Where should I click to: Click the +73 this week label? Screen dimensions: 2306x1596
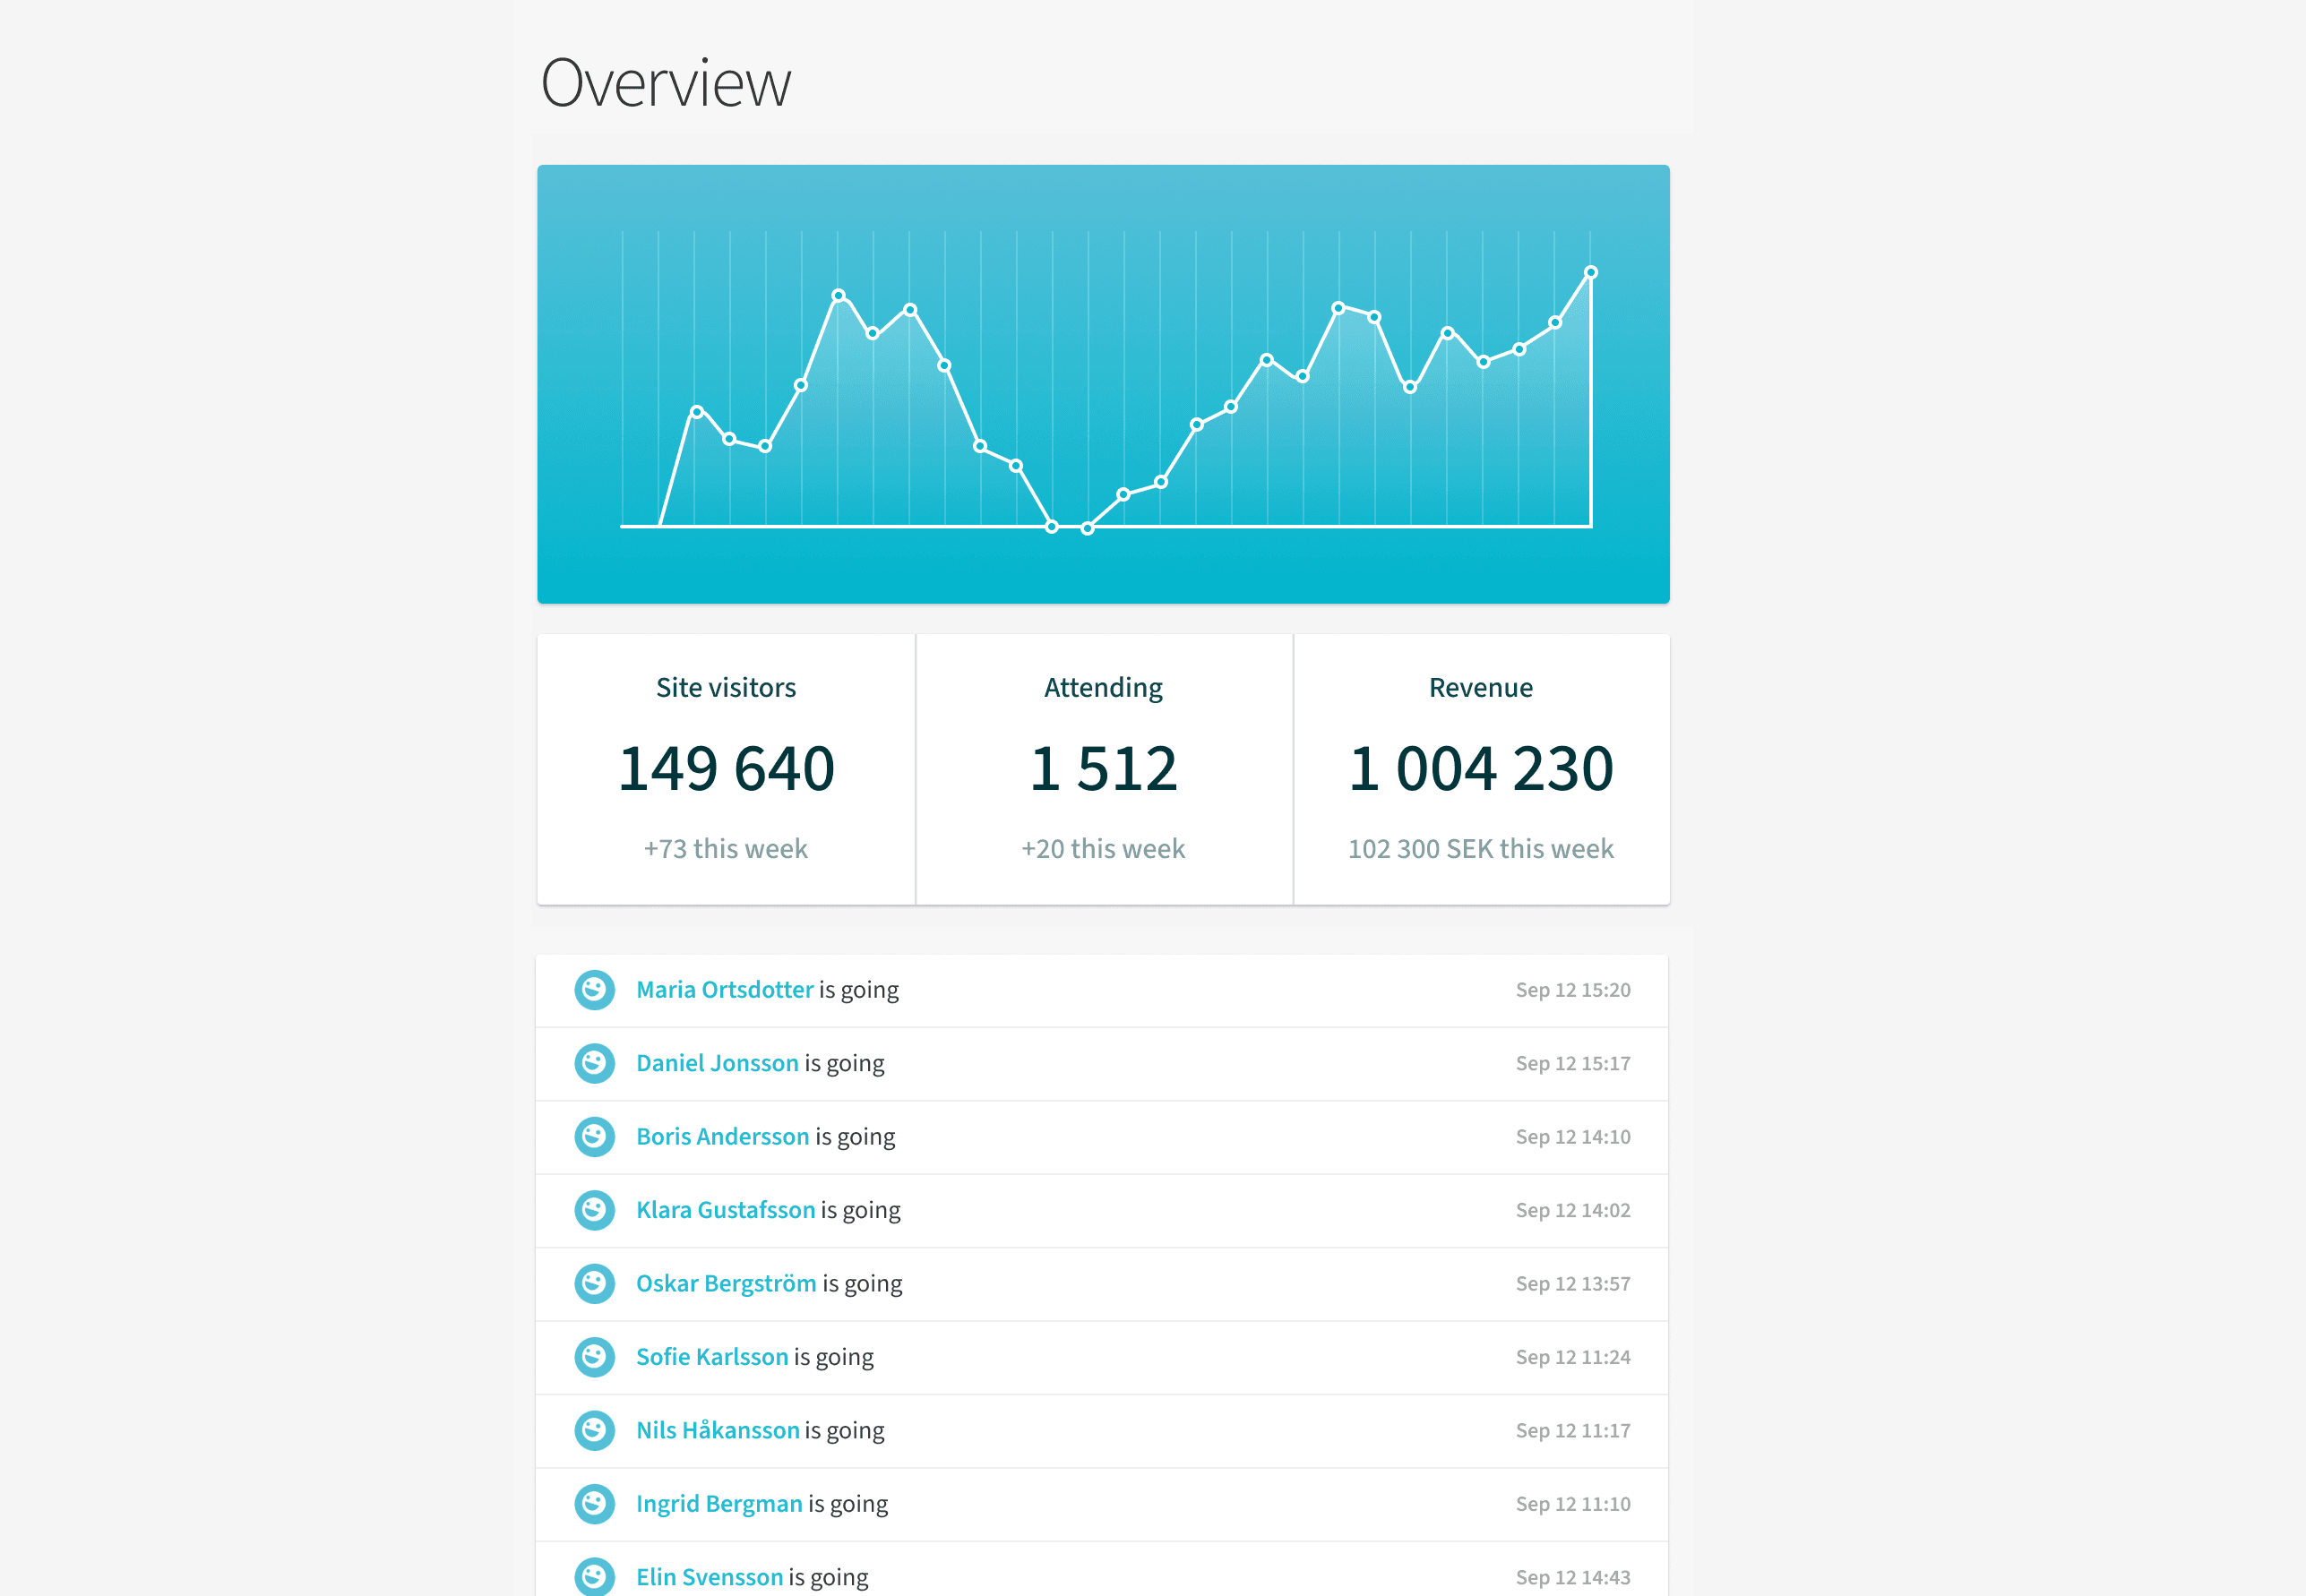click(x=725, y=848)
